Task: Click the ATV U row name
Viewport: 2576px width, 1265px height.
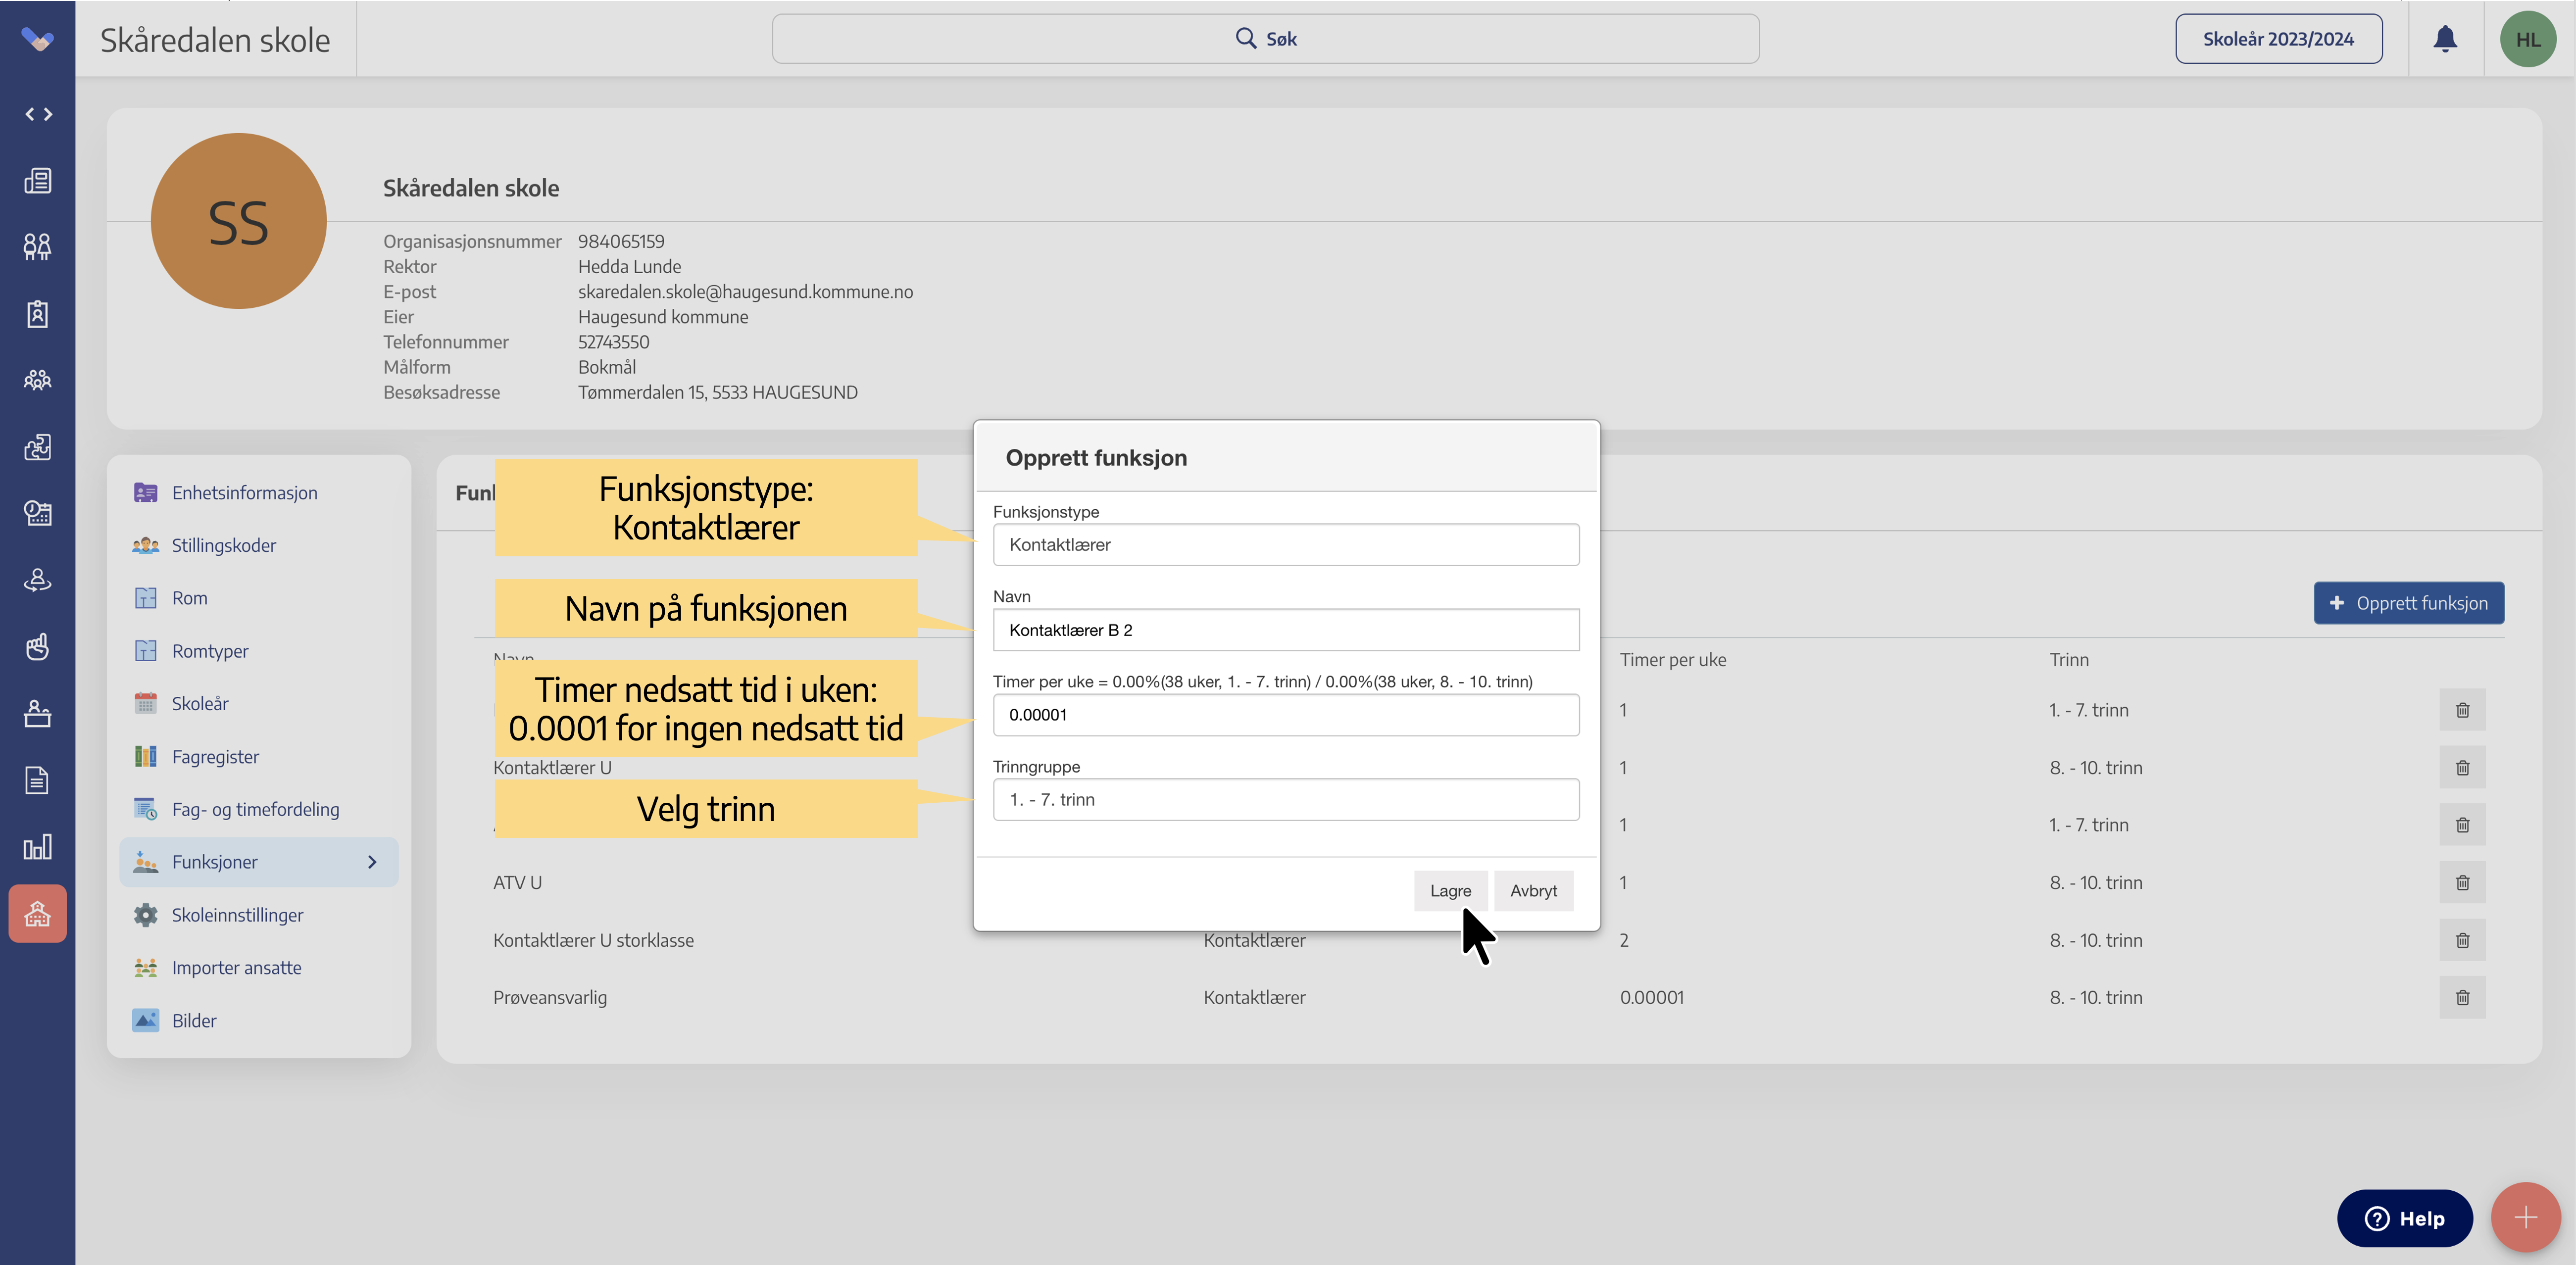Action: [517, 883]
